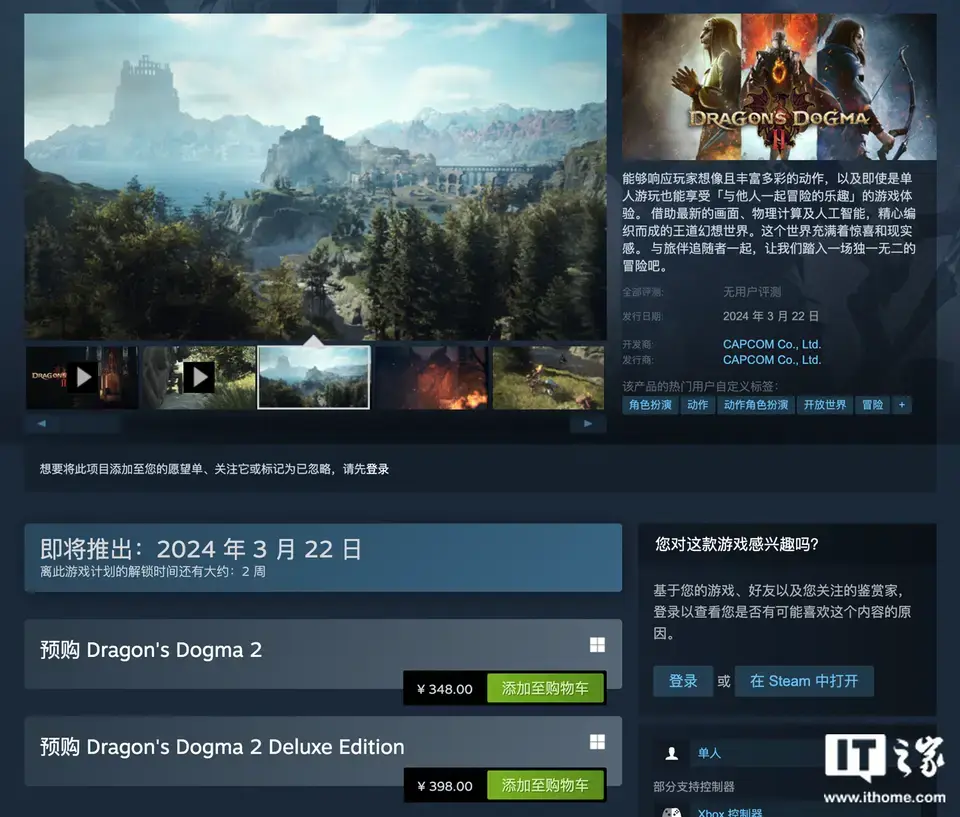The width and height of the screenshot is (960, 817).
Task: Open the 开放世界 tag
Action: click(825, 405)
